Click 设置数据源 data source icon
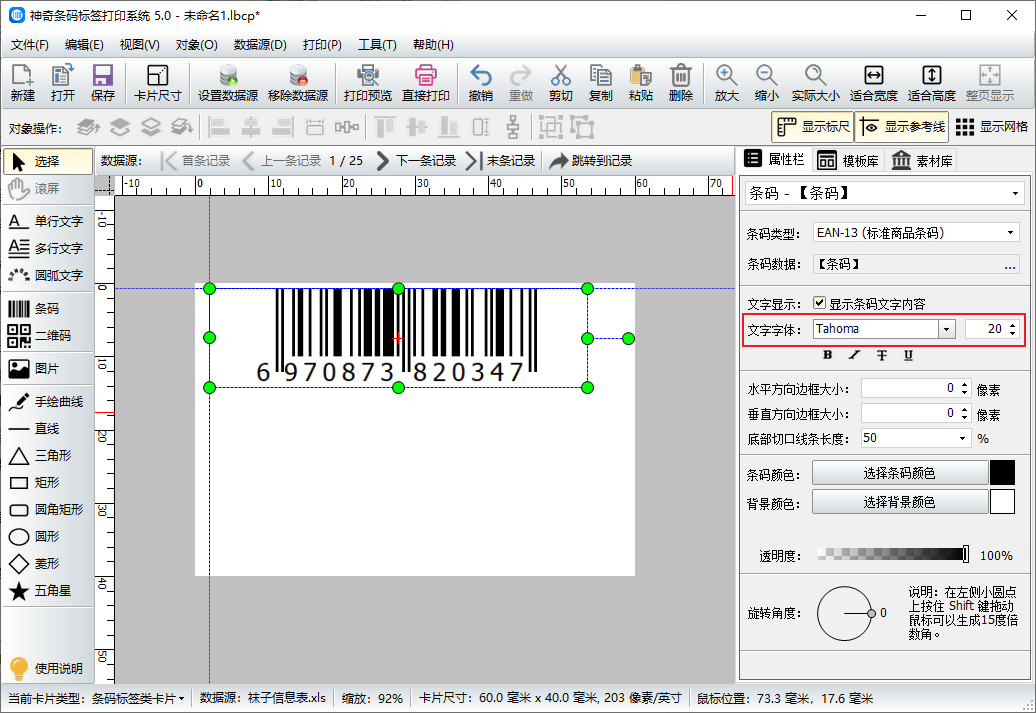This screenshot has width=1036, height=713. tap(228, 83)
